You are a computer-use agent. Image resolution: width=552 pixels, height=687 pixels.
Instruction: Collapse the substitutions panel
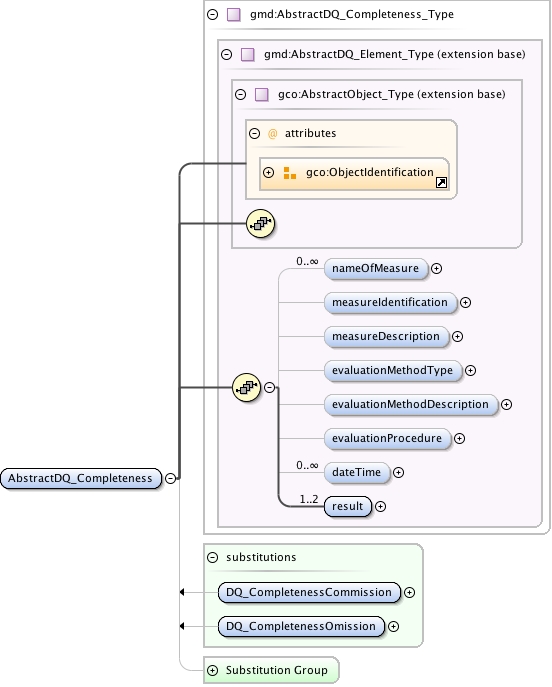pyautogui.click(x=212, y=557)
